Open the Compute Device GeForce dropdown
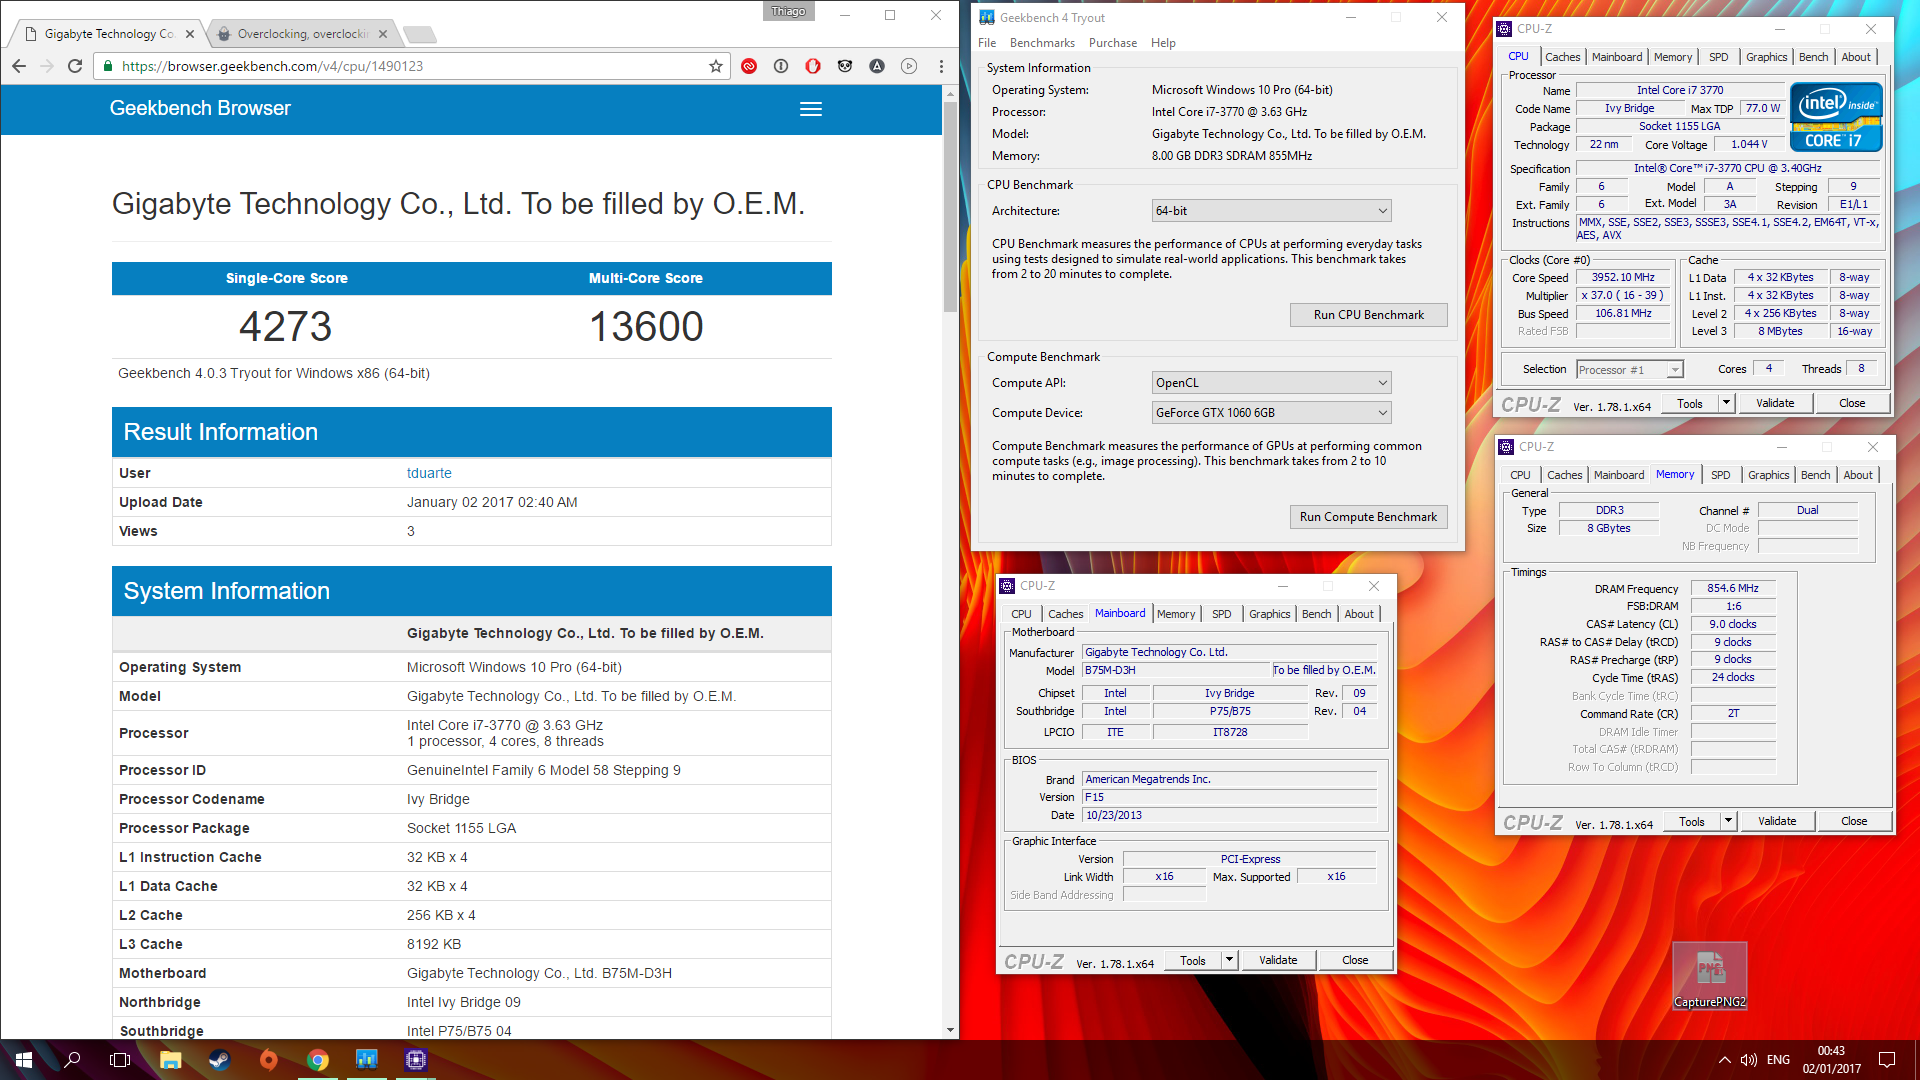Screen dimensions: 1920x1080 (1271, 413)
